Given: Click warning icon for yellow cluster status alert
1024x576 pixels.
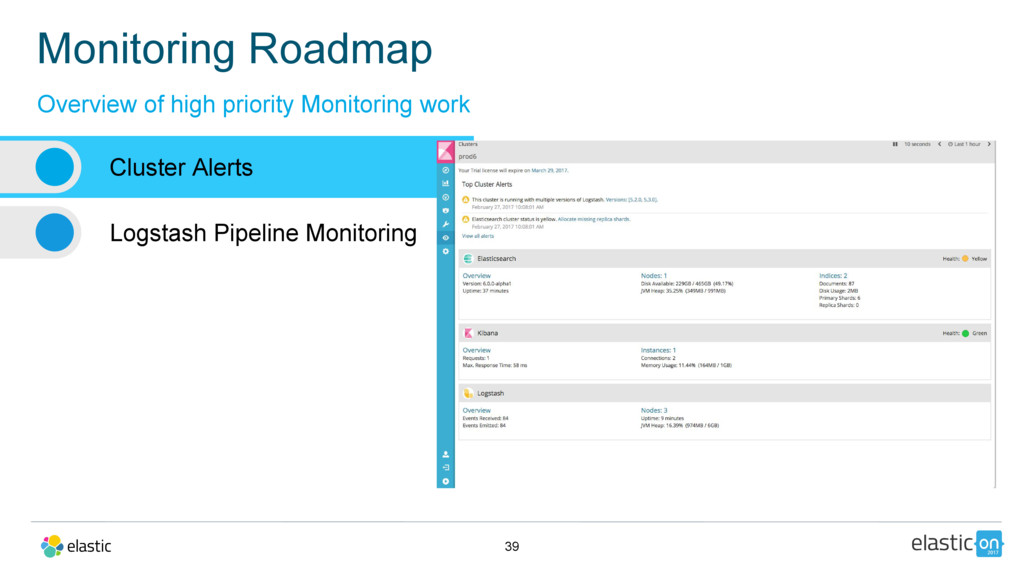Looking at the screenshot, I should point(466,219).
